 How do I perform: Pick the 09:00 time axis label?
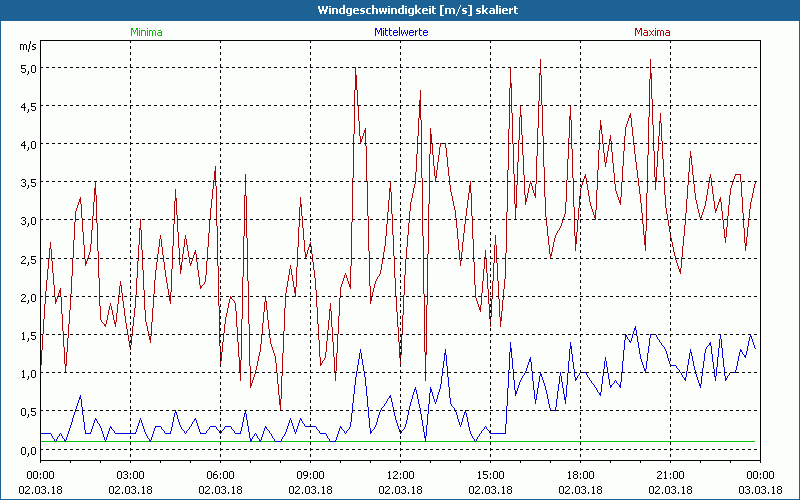pos(311,475)
